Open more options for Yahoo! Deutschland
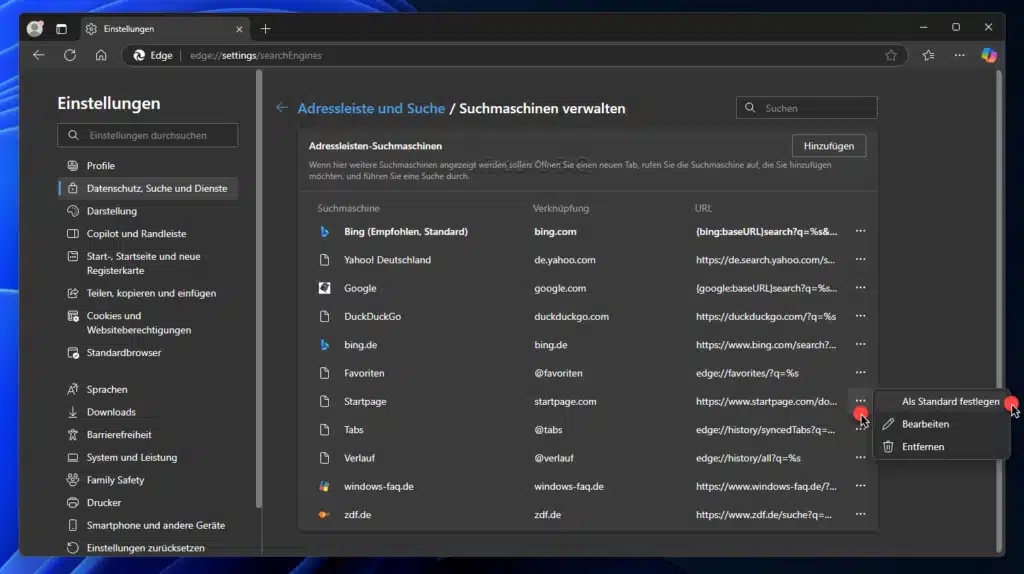1024x574 pixels. click(860, 259)
